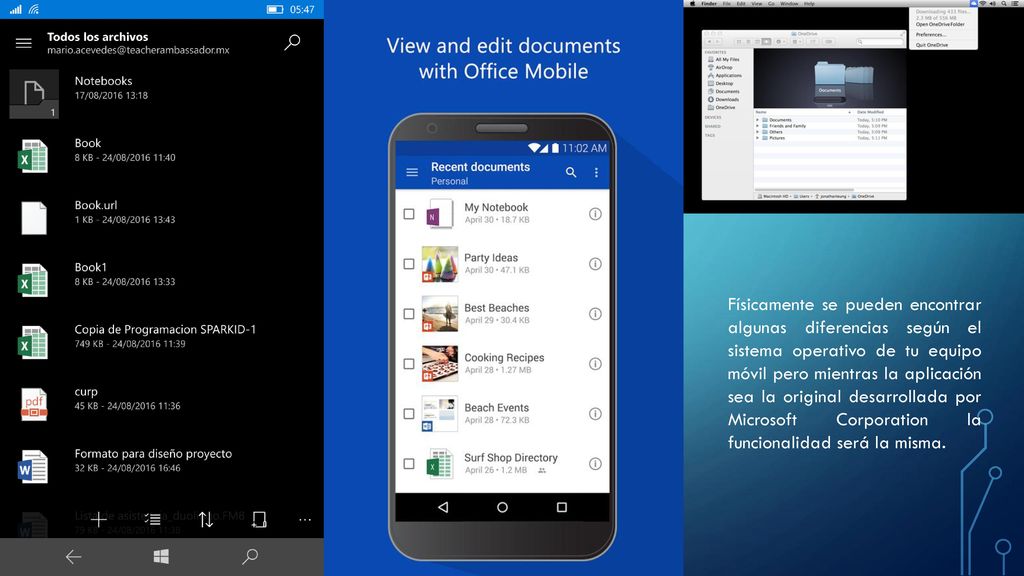This screenshot has height=576, width=1024.
Task: Check the box next to Surf Shop Directory
Action: coord(409,464)
